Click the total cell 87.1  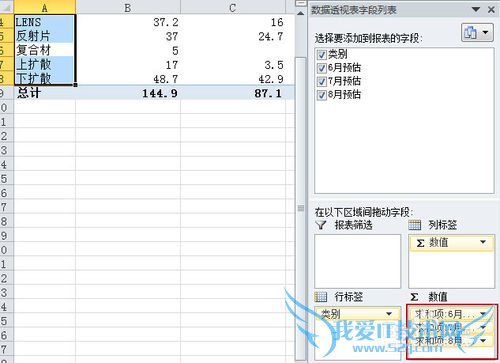tap(233, 93)
